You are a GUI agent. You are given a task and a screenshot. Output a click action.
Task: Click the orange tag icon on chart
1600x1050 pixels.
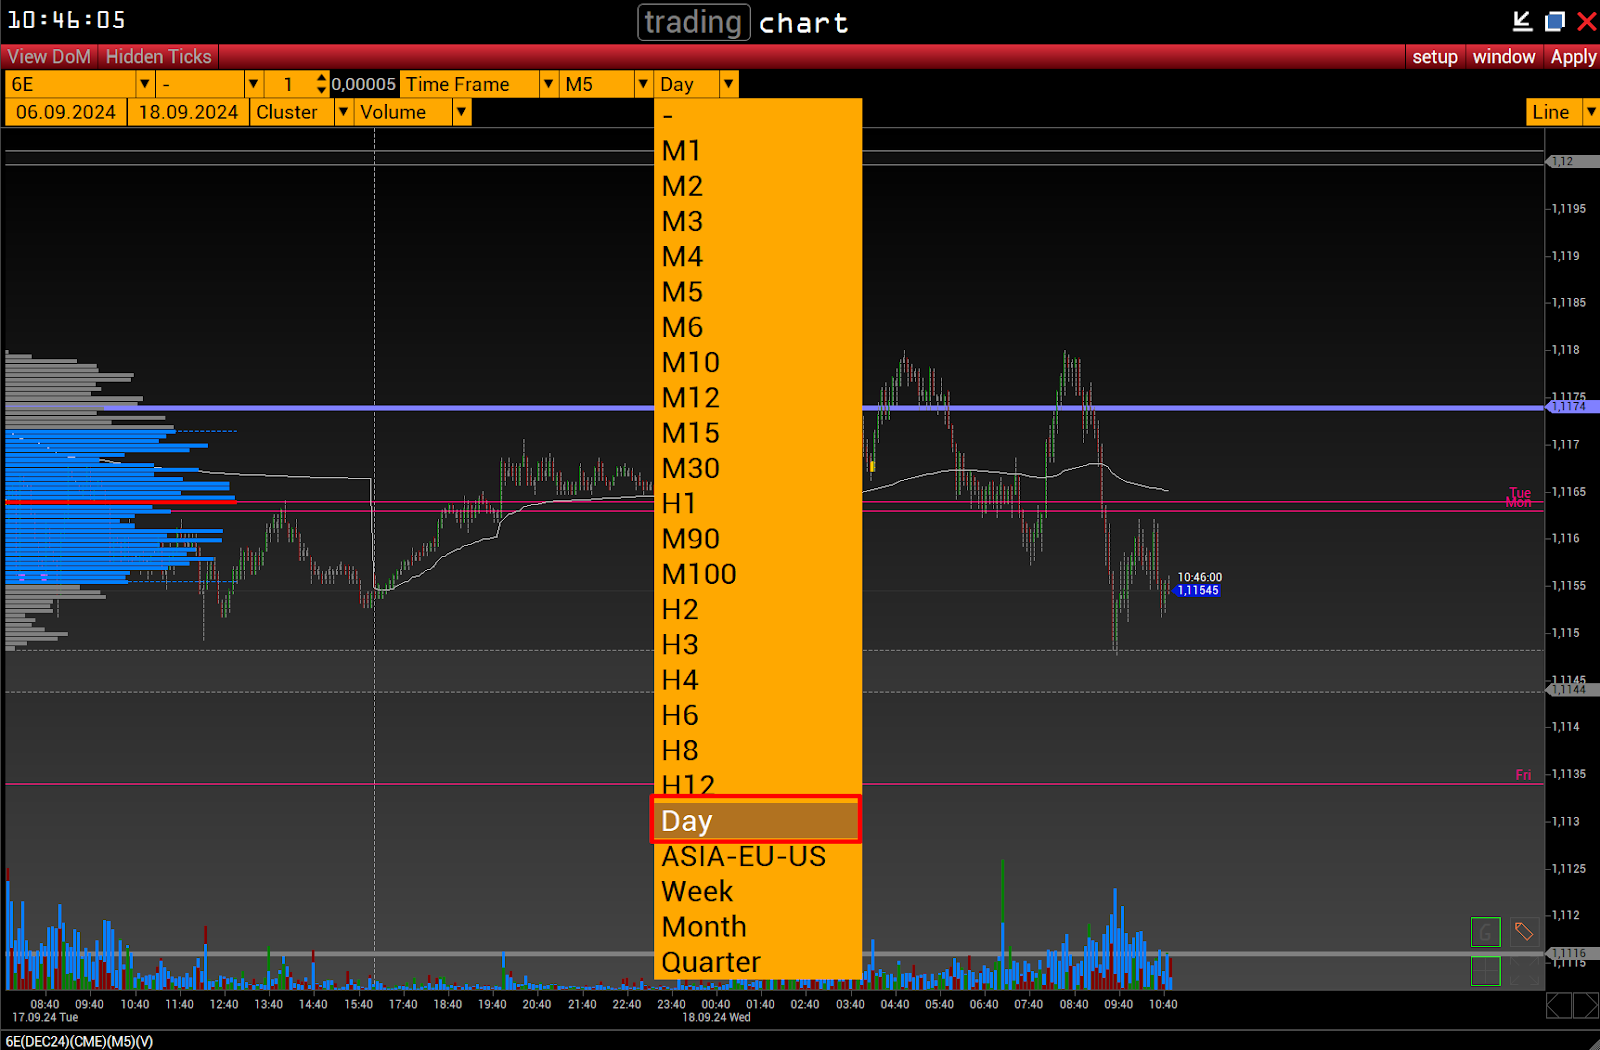[x=1523, y=932]
